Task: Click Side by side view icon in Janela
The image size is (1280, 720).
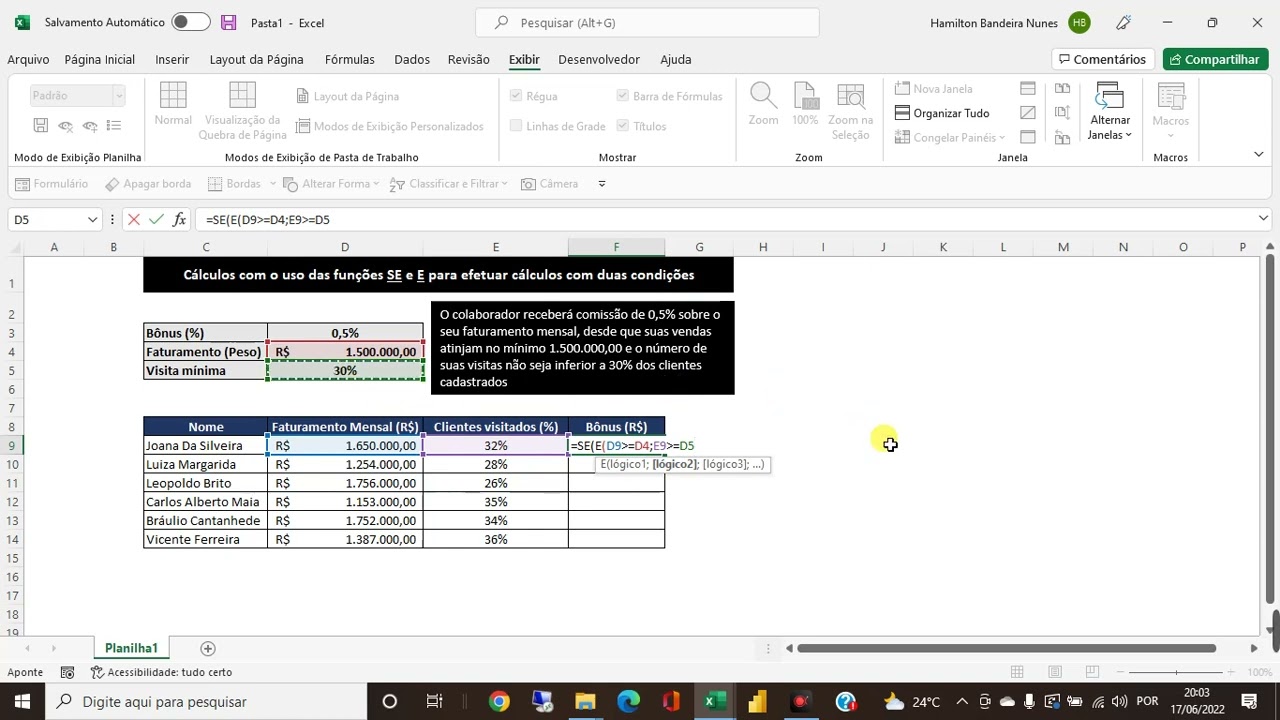Action: (1062, 89)
